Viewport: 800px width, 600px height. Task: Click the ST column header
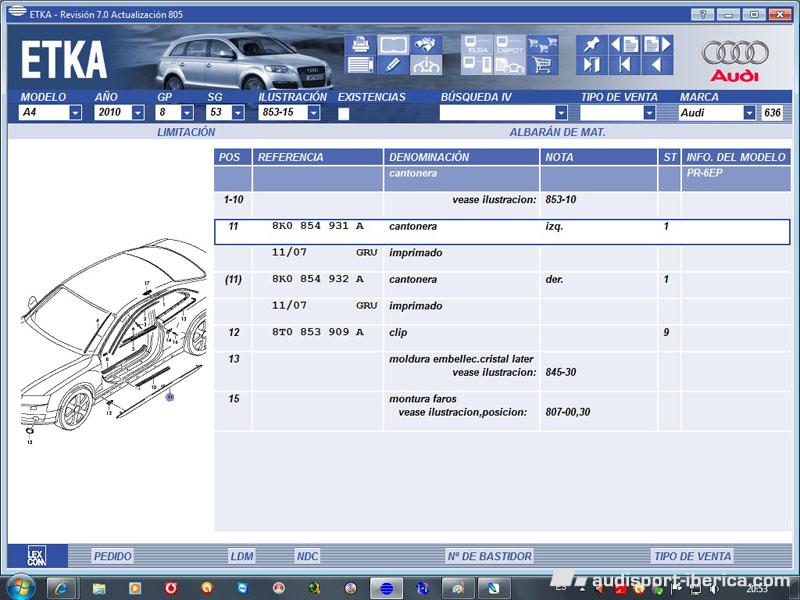point(669,157)
